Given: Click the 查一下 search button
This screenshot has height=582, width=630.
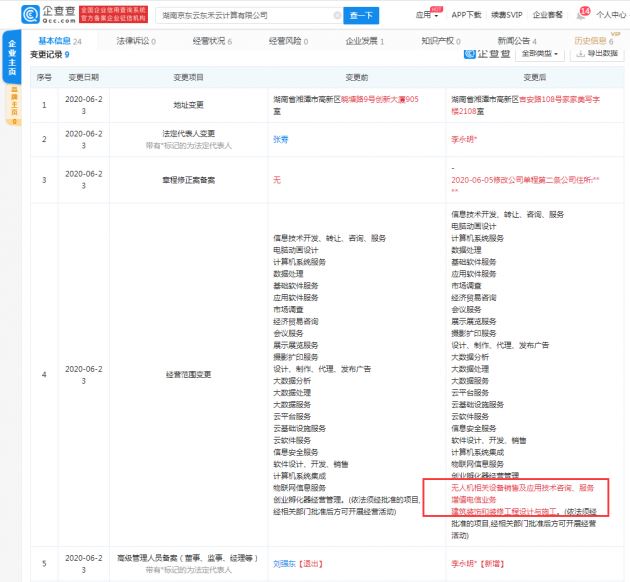Looking at the screenshot, I should click(361, 15).
